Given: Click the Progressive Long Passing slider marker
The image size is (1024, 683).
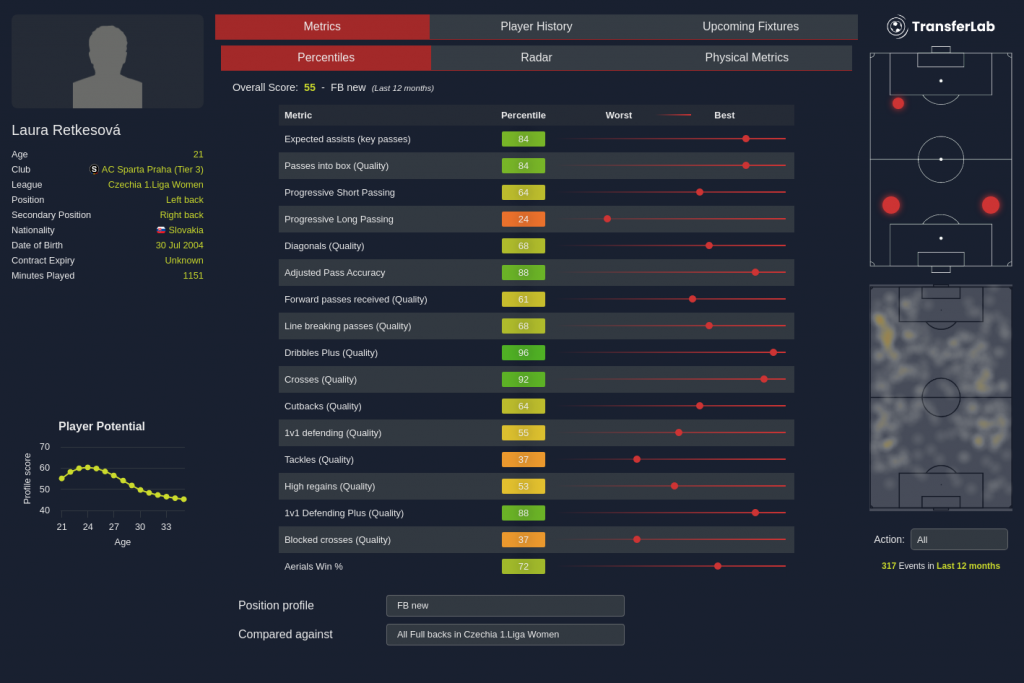Looking at the screenshot, I should tap(607, 219).
